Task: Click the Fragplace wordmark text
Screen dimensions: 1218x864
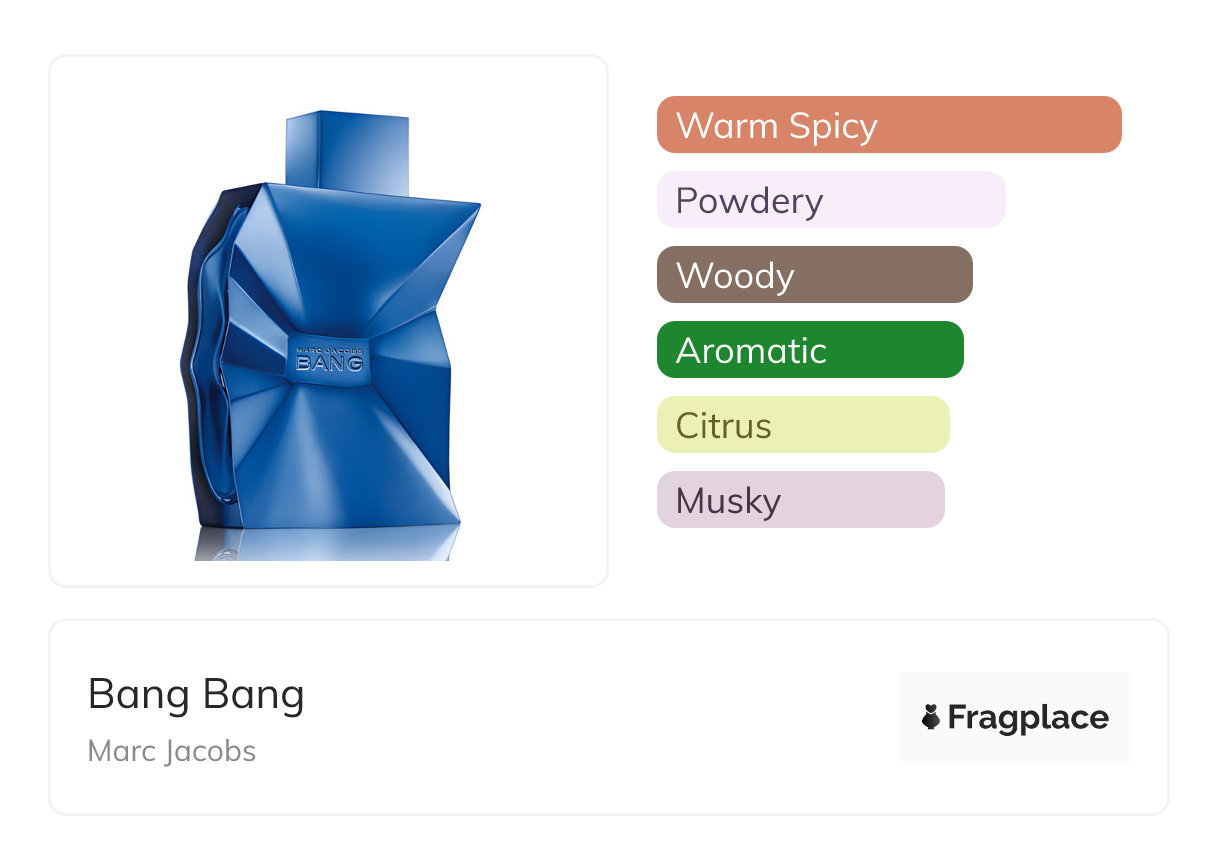Action: coord(1028,717)
